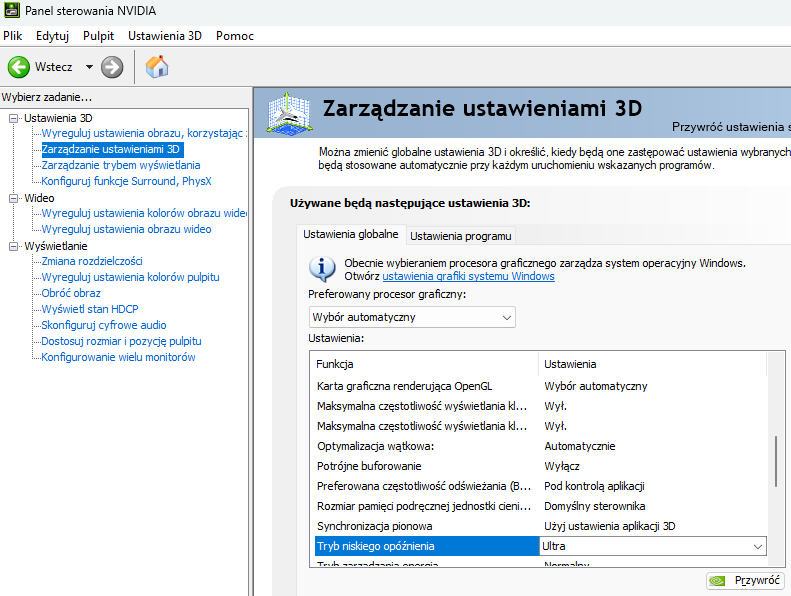
Task: Open the Pomoc menu
Action: coord(235,36)
